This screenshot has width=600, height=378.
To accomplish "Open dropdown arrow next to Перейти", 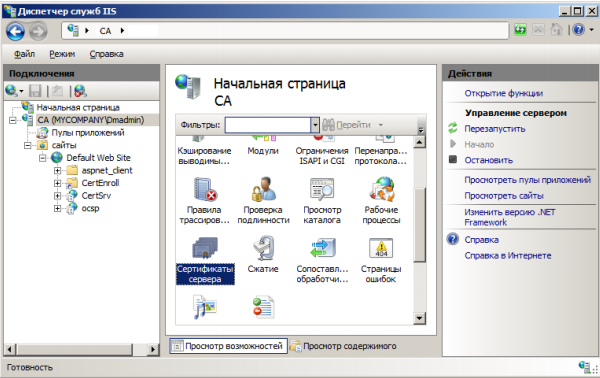I will coord(381,125).
